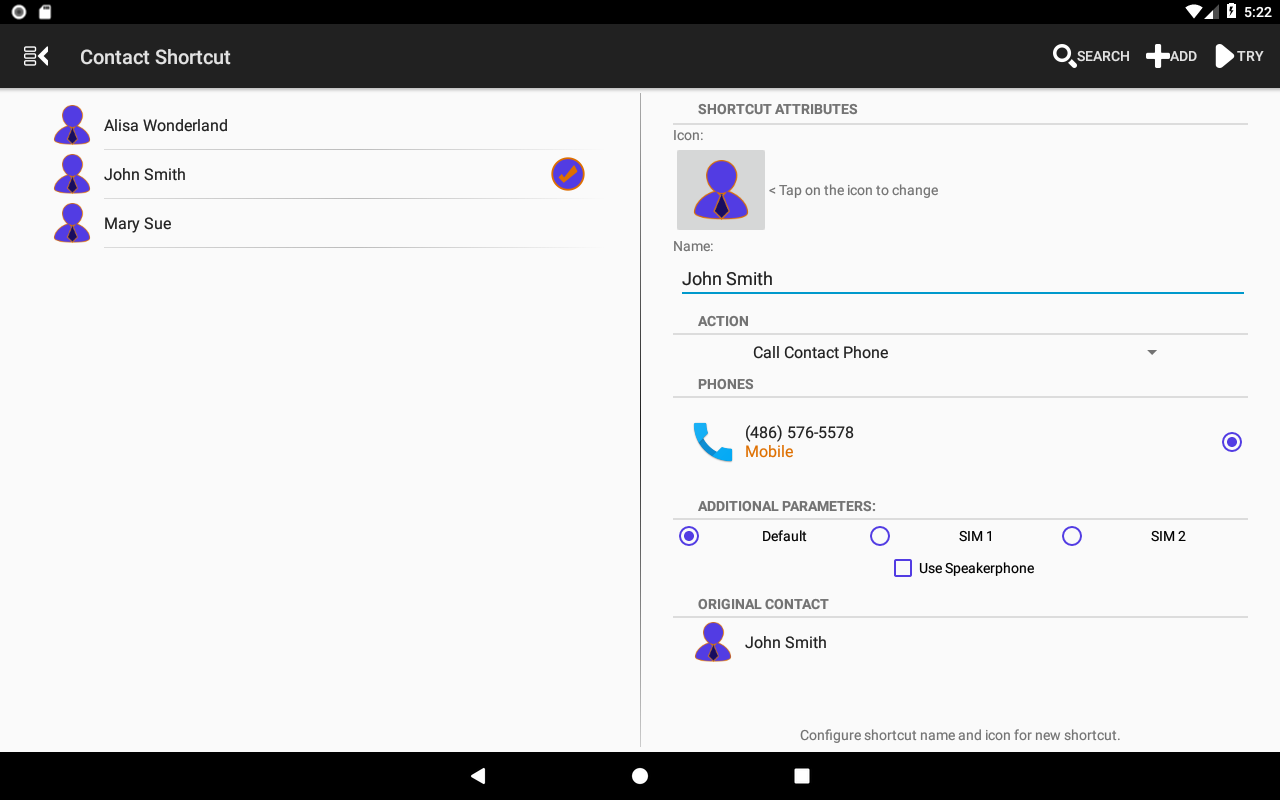Toggle the checkmark badge on John Smith row
1280x800 pixels.
click(568, 174)
